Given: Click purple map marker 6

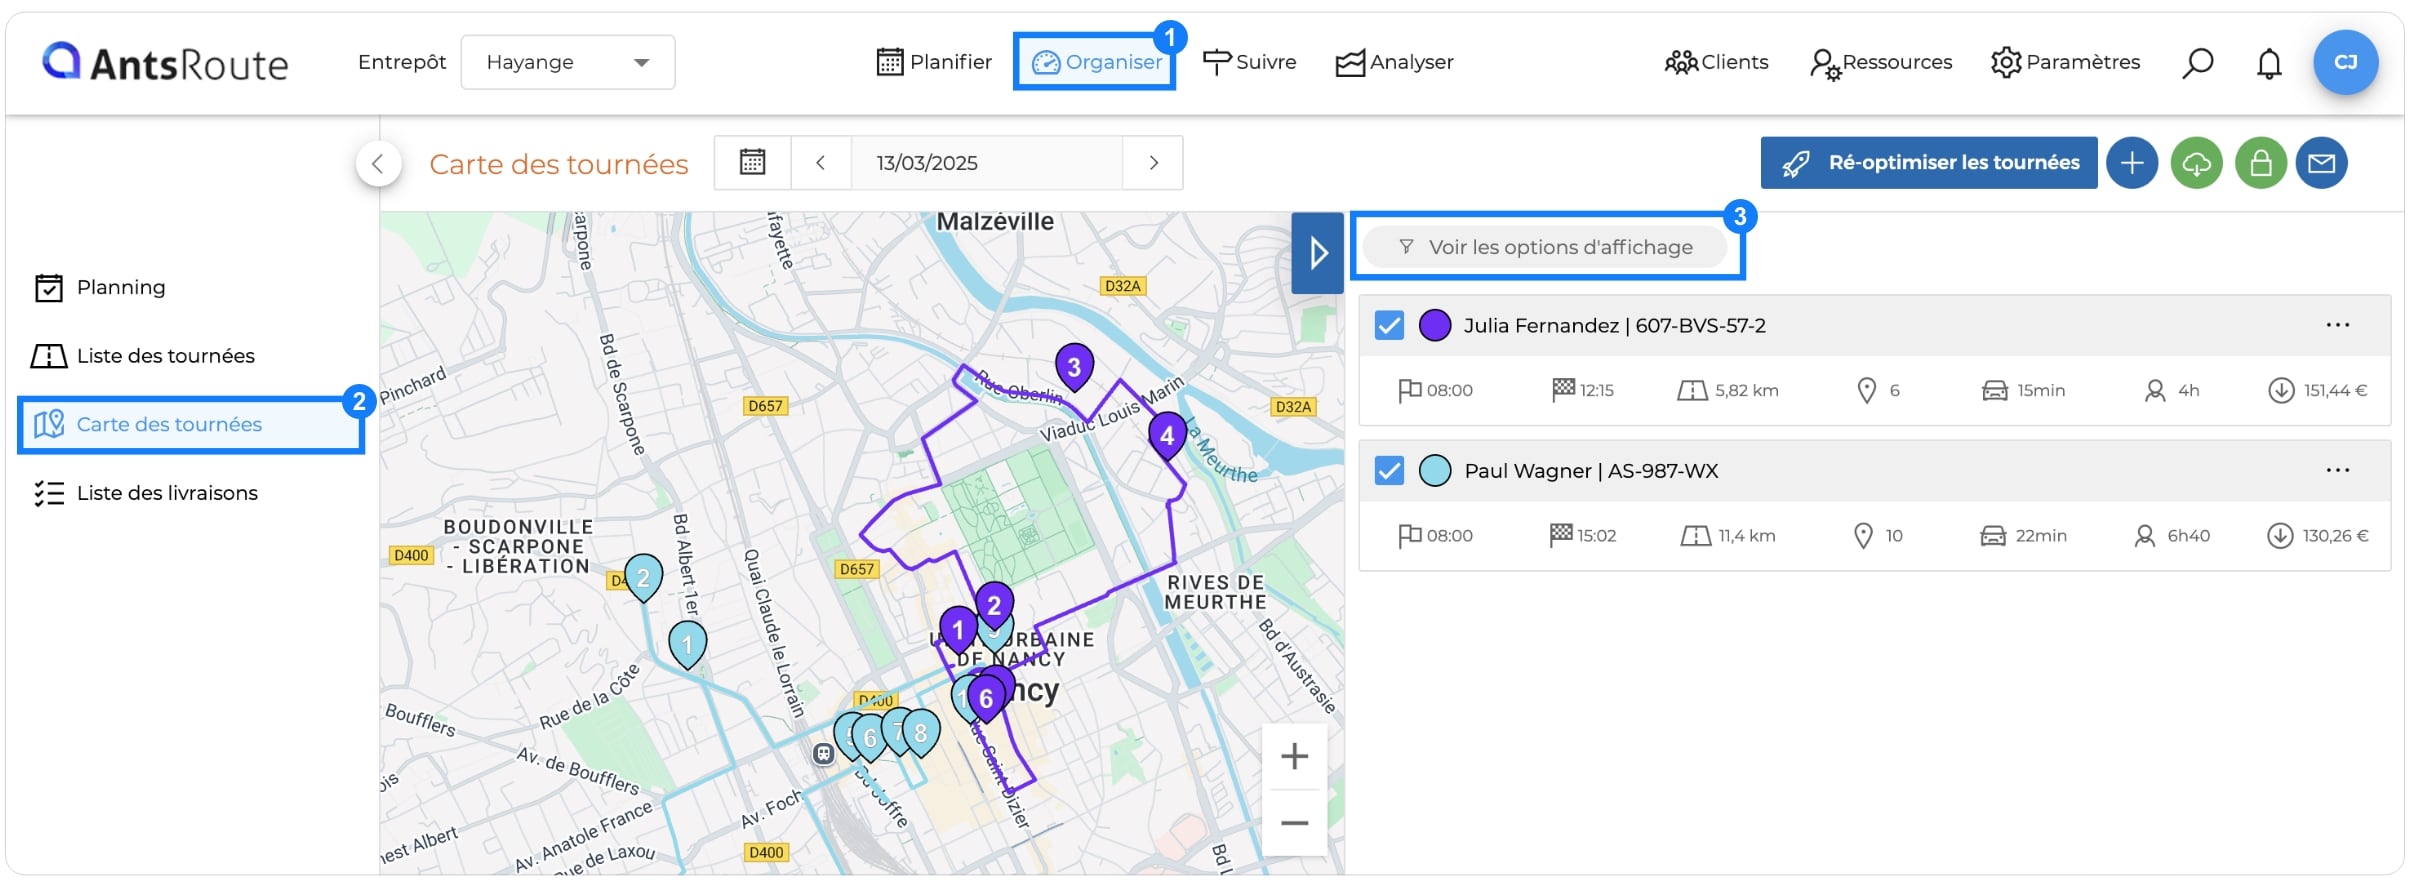Looking at the screenshot, I should pyautogui.click(x=986, y=698).
